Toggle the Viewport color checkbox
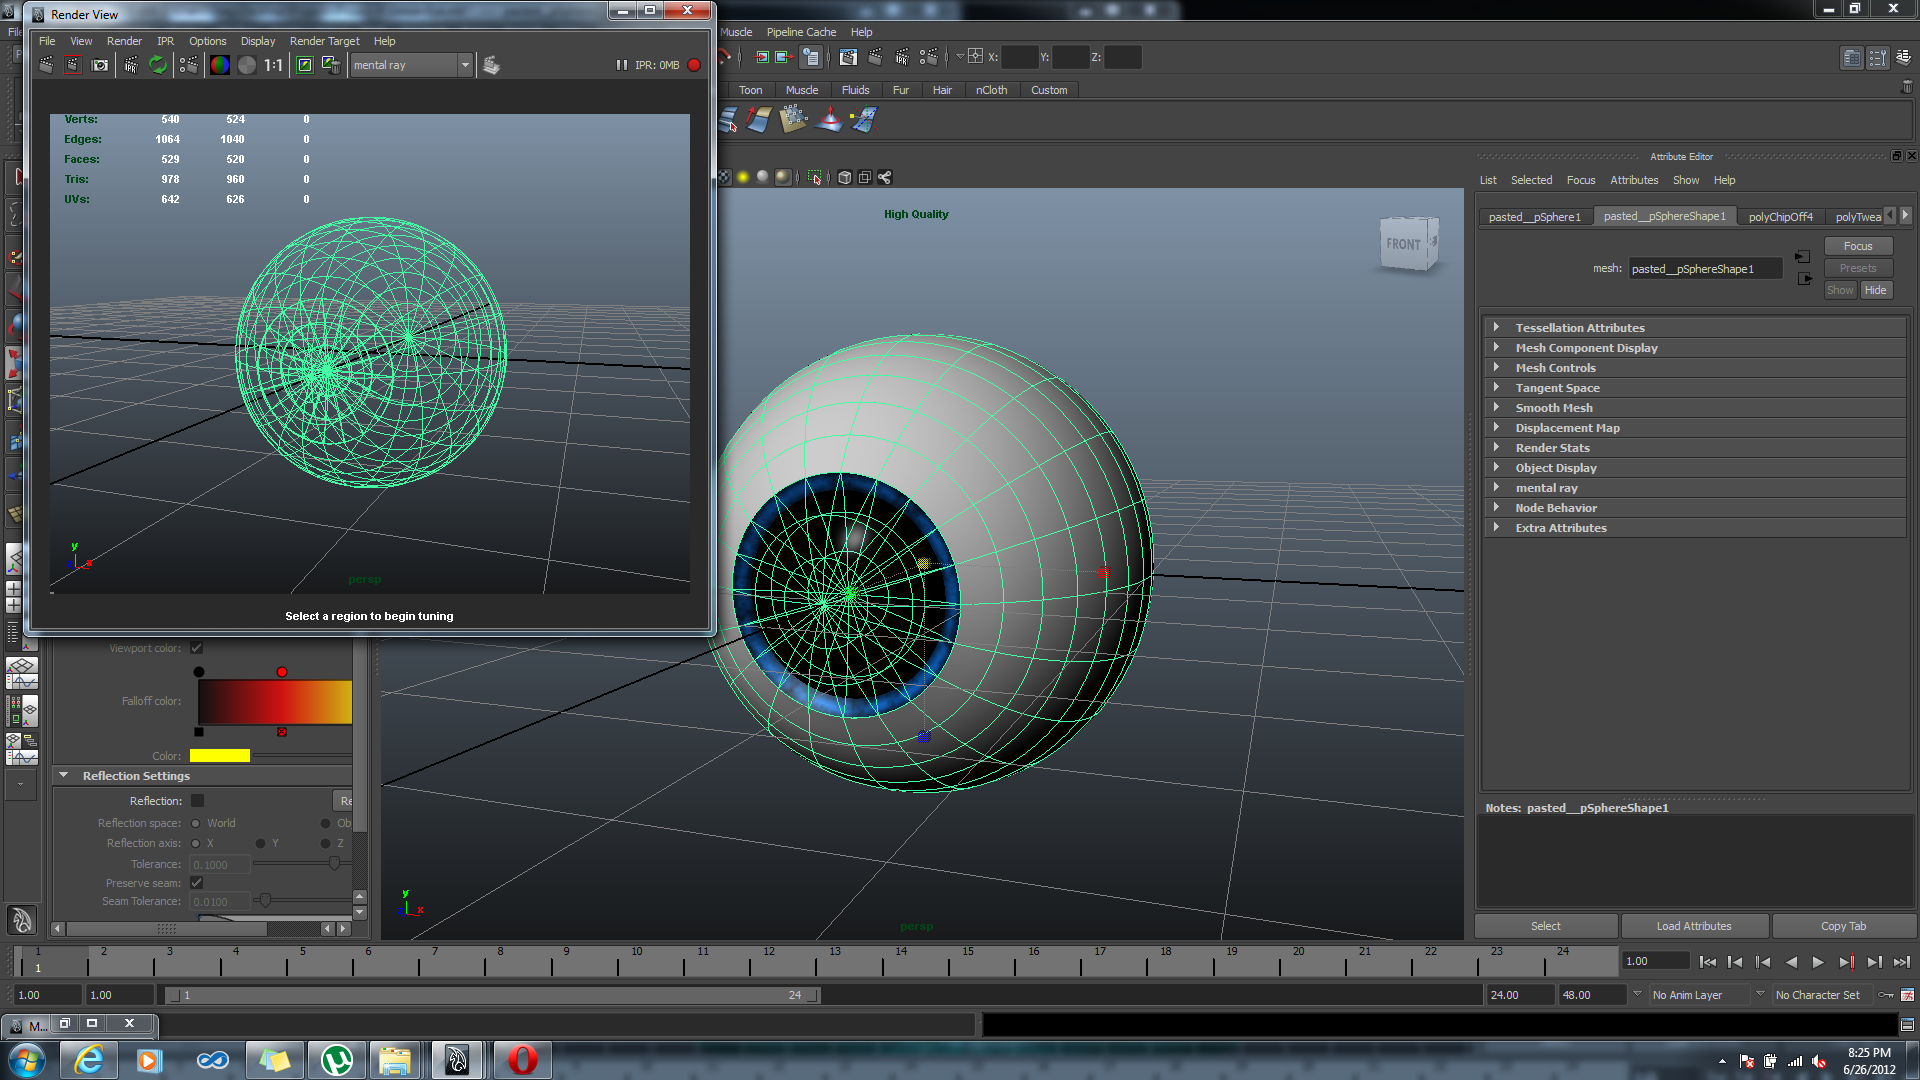 [x=197, y=648]
